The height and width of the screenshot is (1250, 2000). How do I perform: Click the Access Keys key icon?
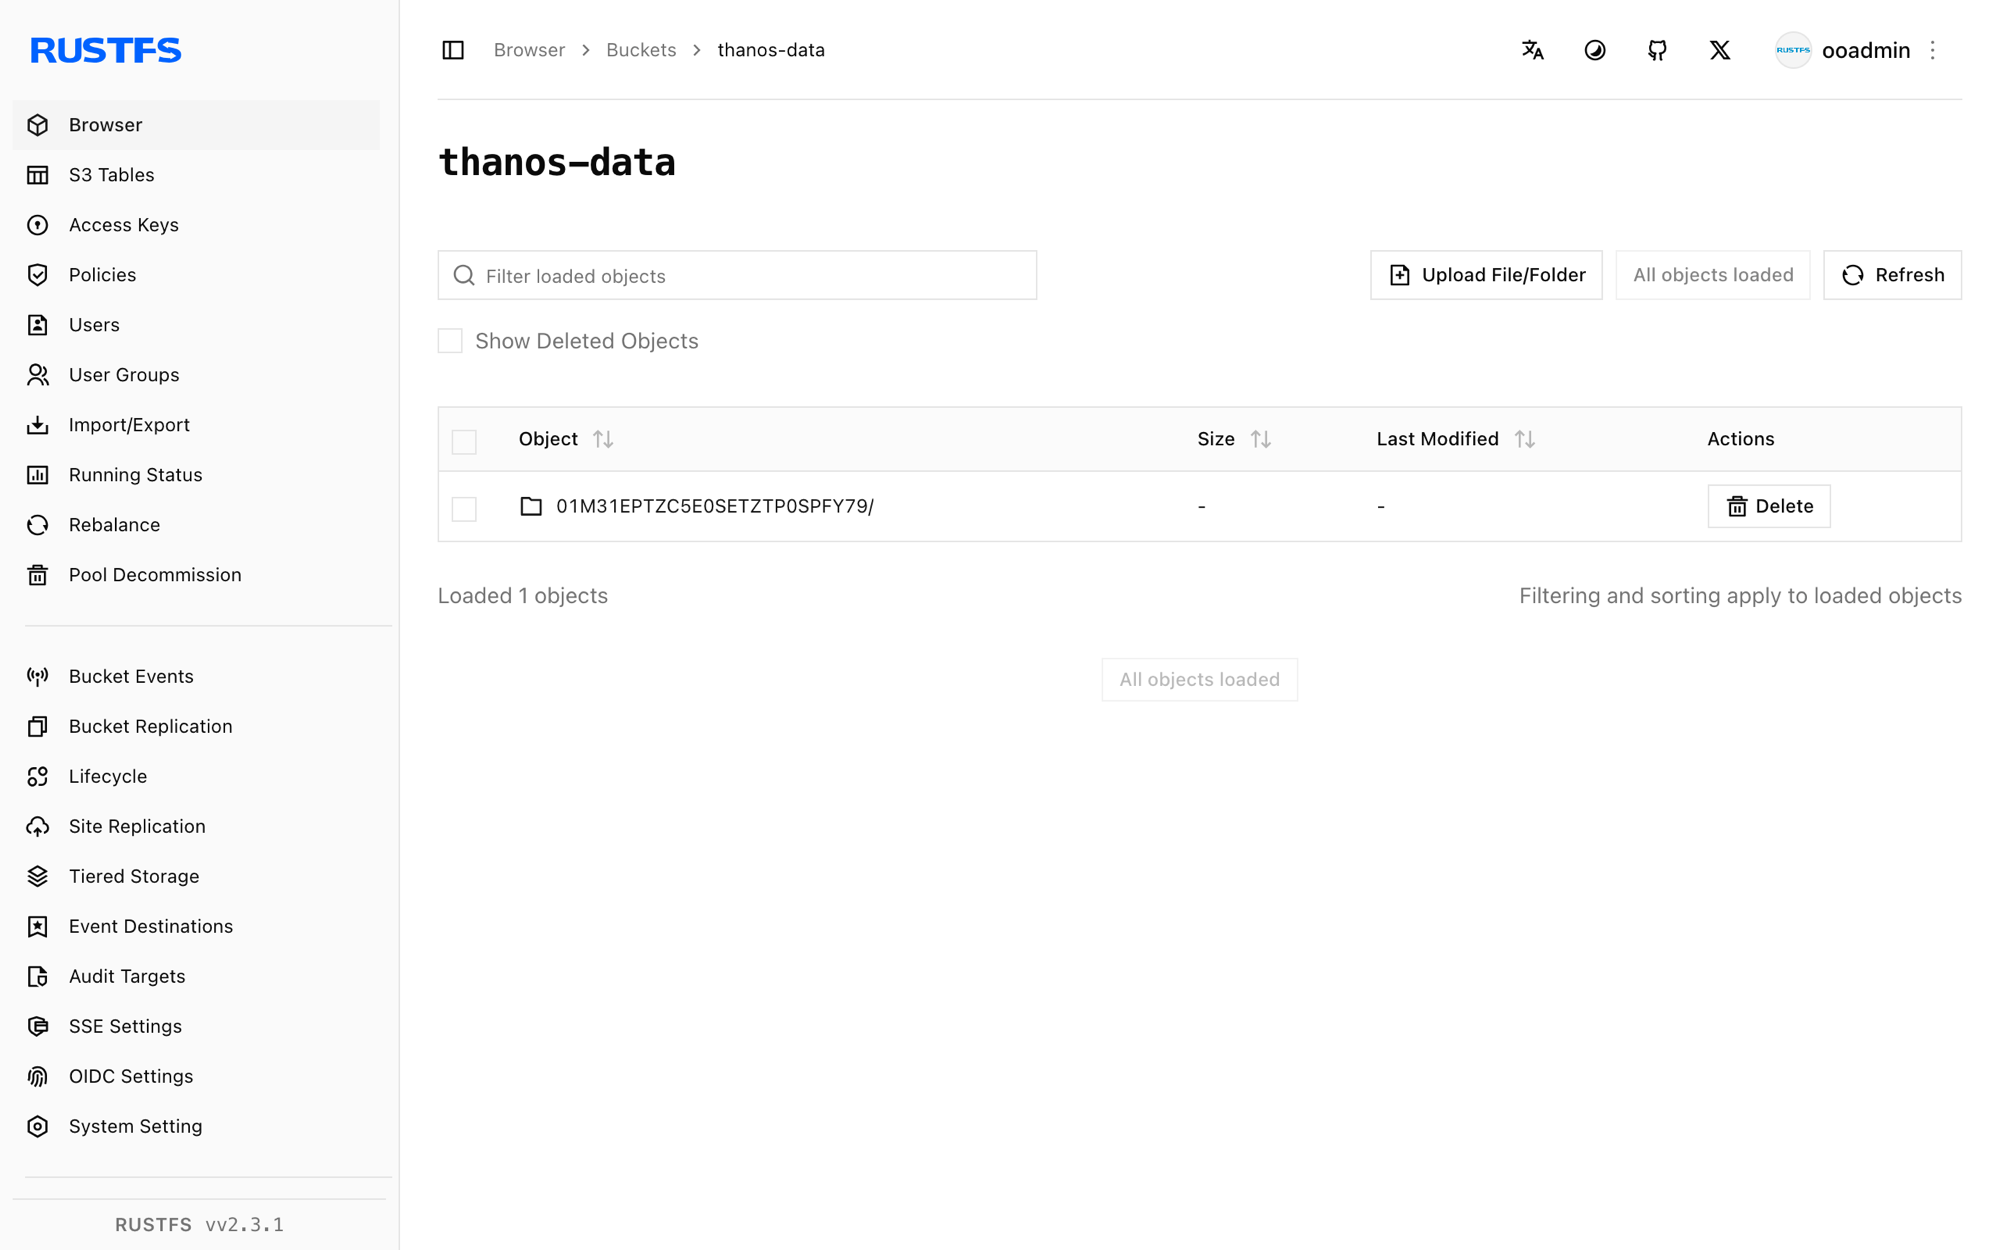38,225
